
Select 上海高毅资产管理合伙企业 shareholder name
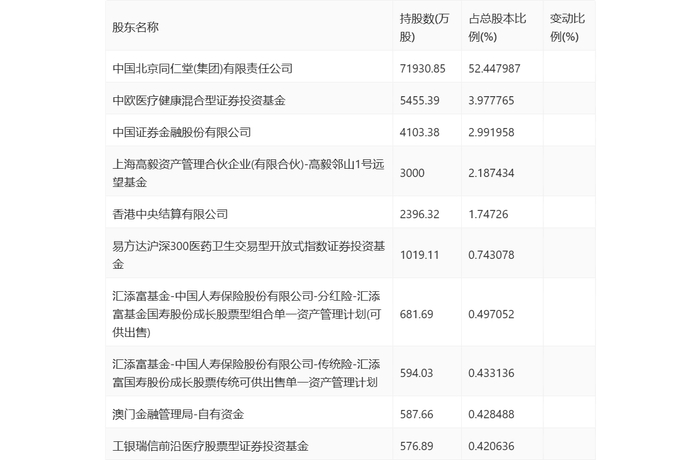(248, 173)
